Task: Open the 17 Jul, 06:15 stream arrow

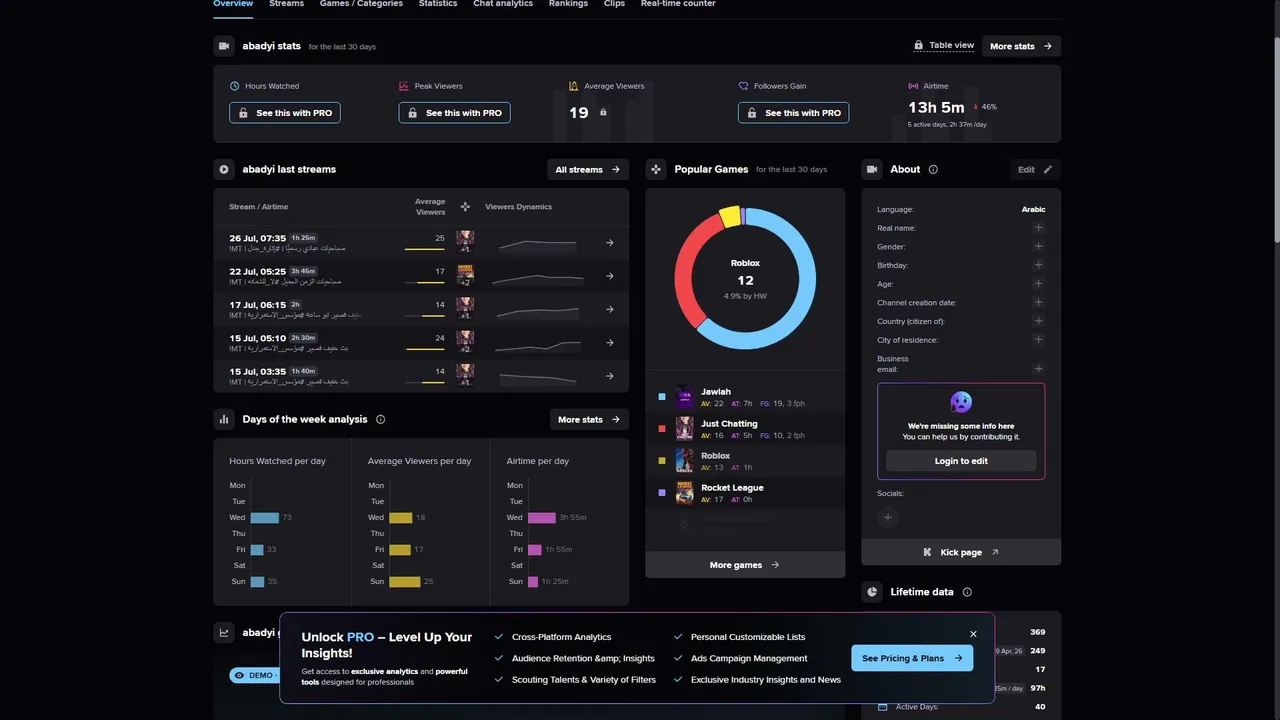Action: coord(610,310)
